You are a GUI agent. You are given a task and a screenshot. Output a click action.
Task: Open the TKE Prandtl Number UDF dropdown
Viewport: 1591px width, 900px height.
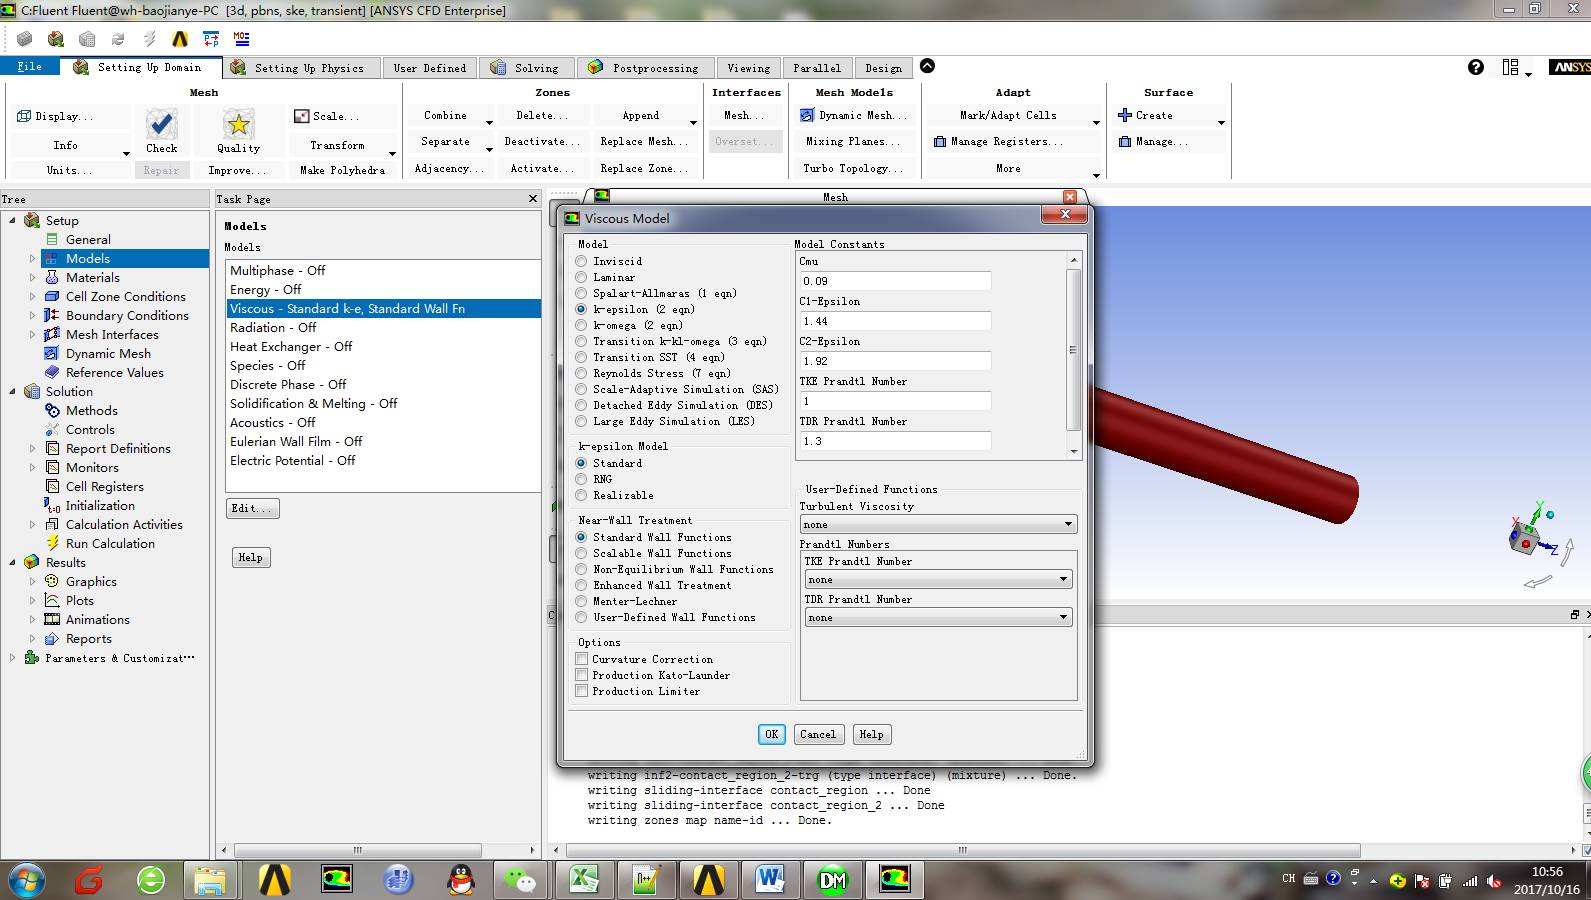coord(938,579)
